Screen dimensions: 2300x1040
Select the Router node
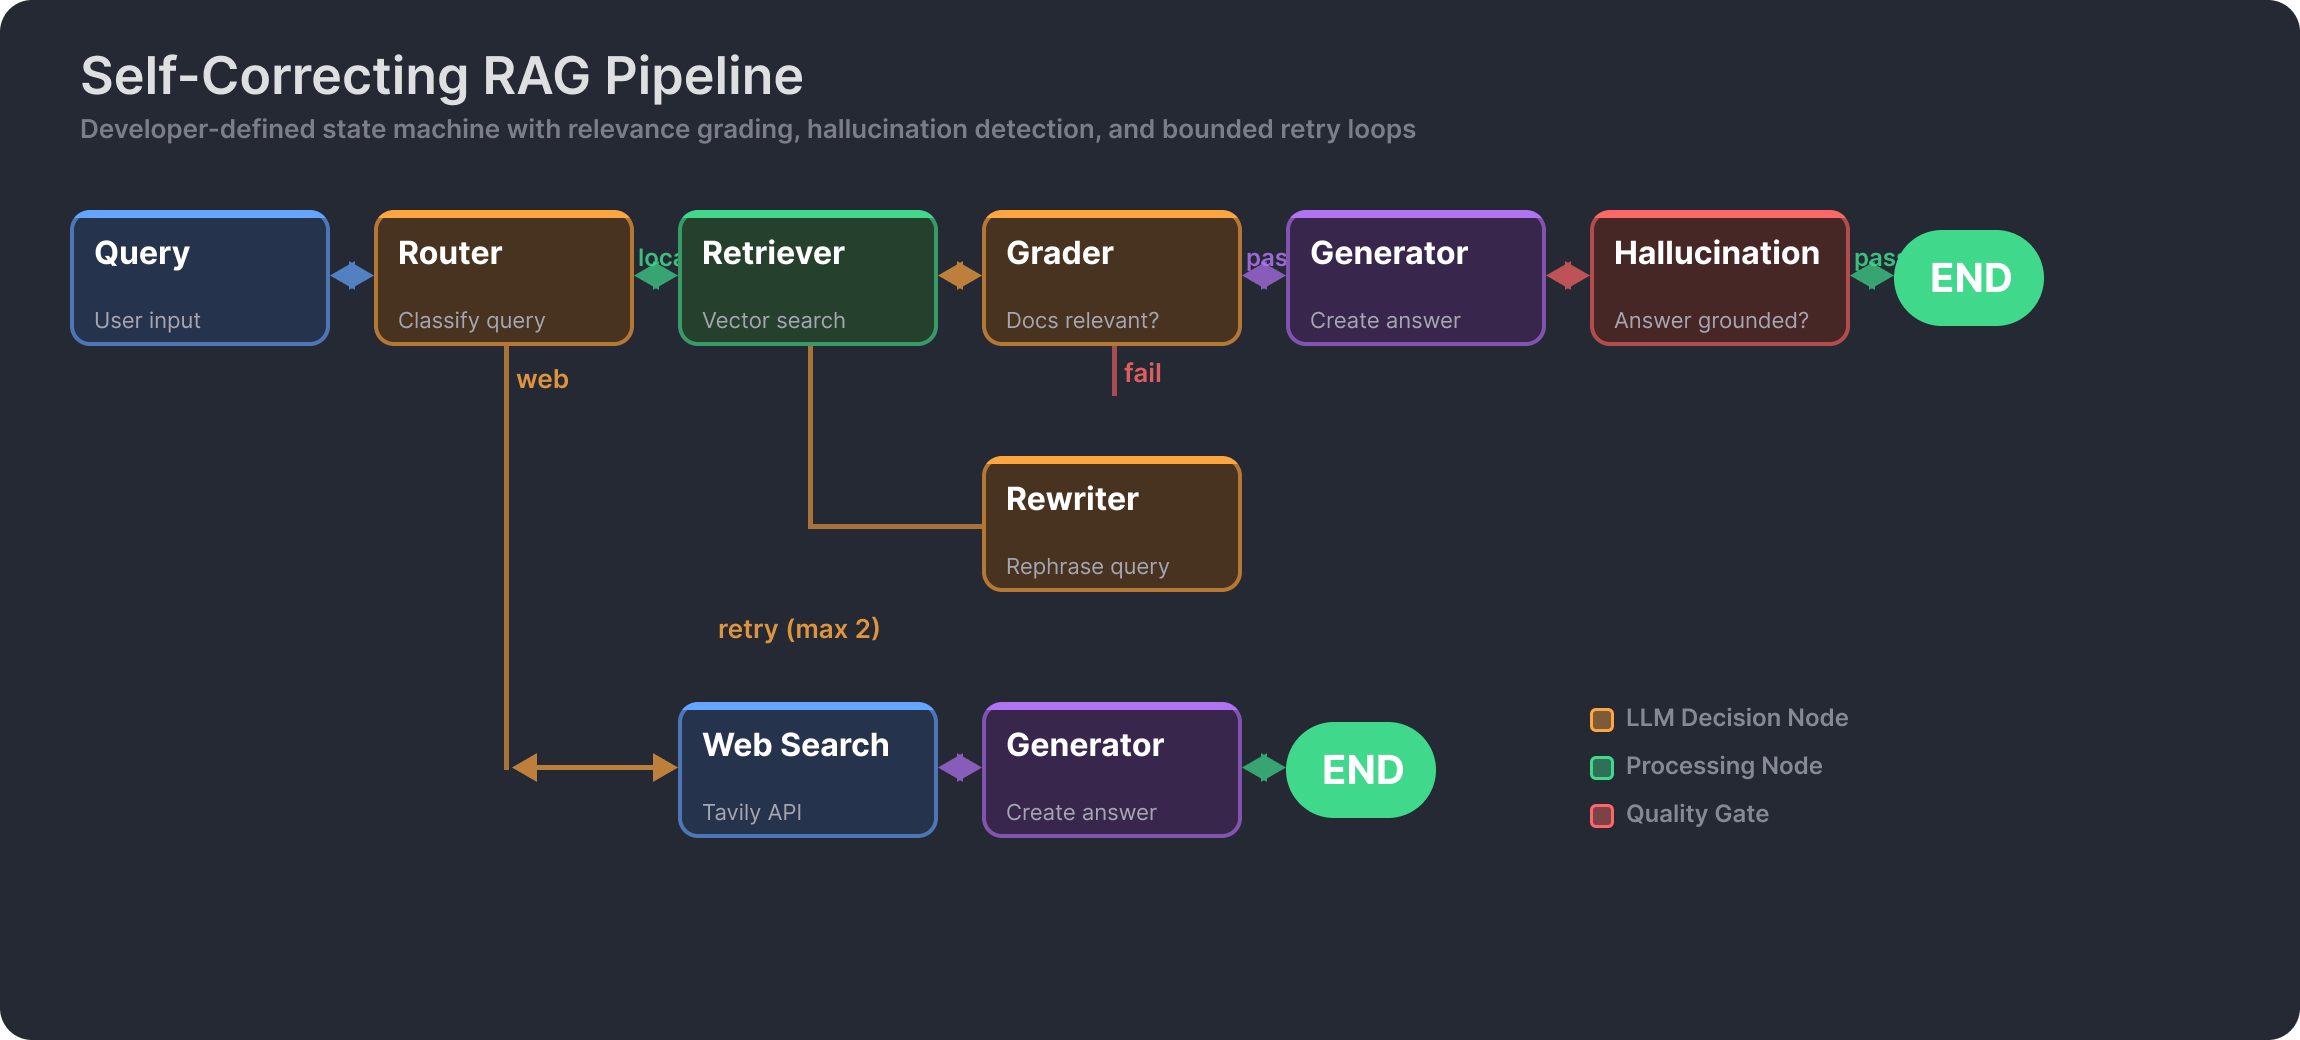504,278
